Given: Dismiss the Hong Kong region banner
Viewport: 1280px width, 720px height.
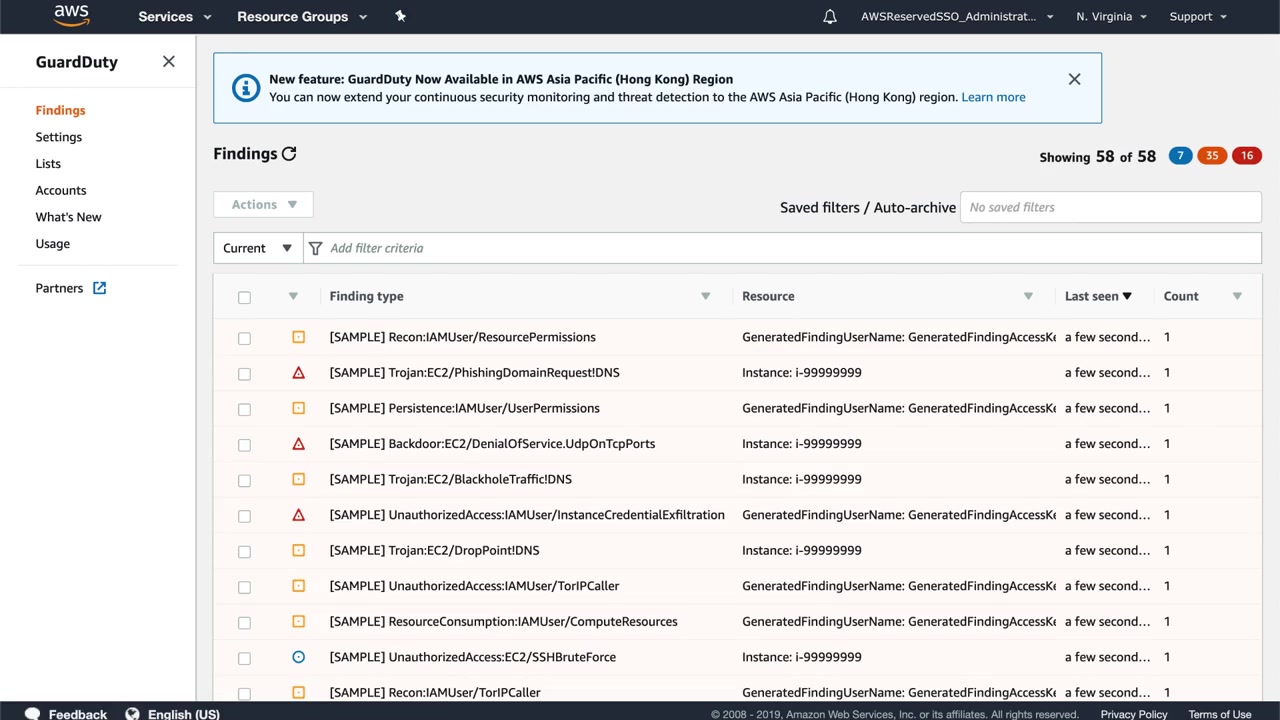Looking at the screenshot, I should [x=1074, y=79].
